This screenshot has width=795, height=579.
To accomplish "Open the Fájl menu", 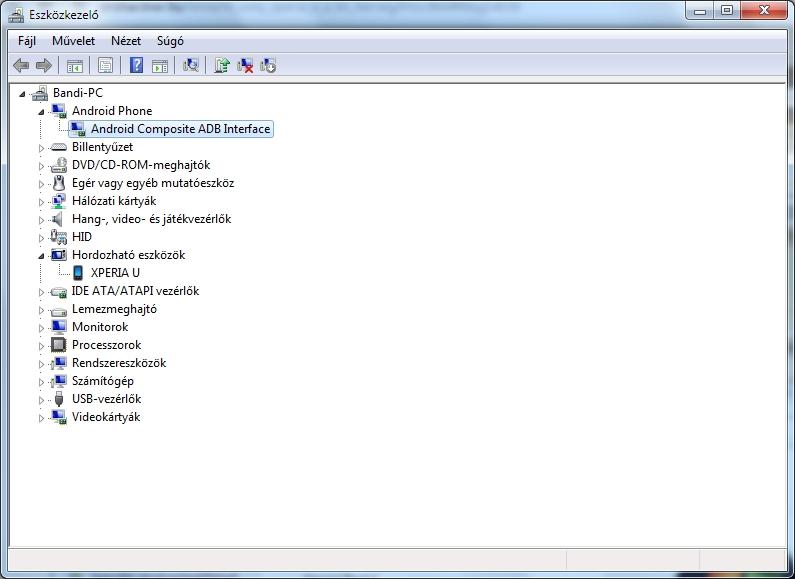I will pos(27,41).
